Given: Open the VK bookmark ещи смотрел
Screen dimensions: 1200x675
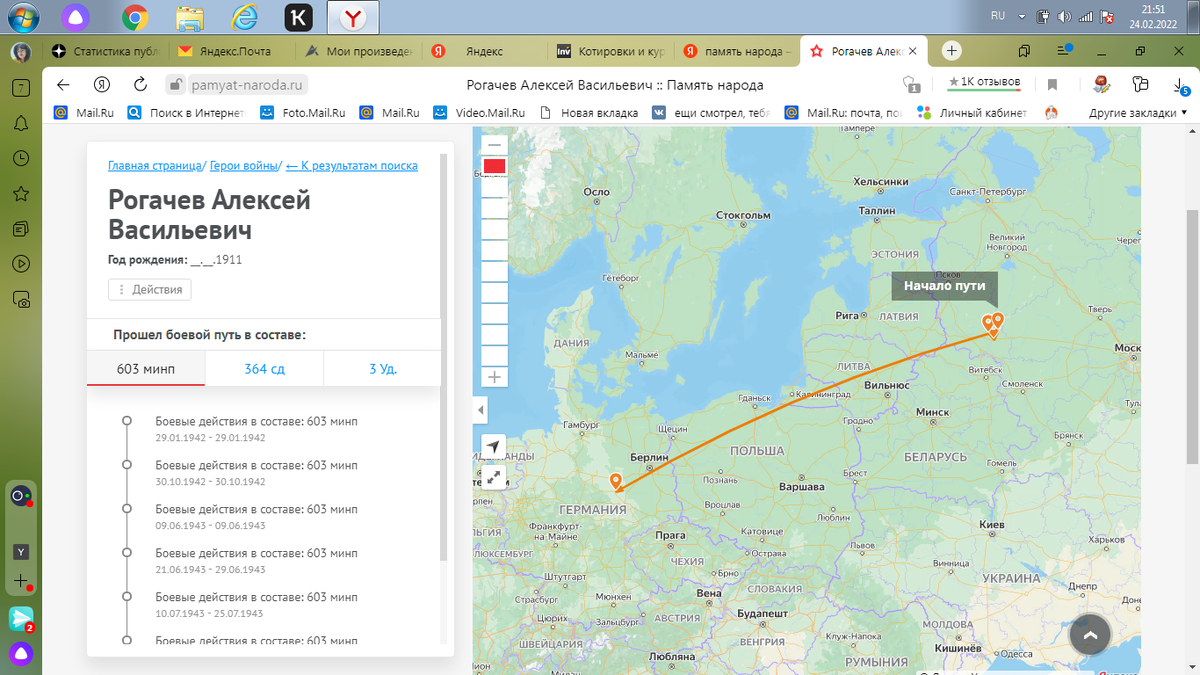Looking at the screenshot, I should 711,113.
